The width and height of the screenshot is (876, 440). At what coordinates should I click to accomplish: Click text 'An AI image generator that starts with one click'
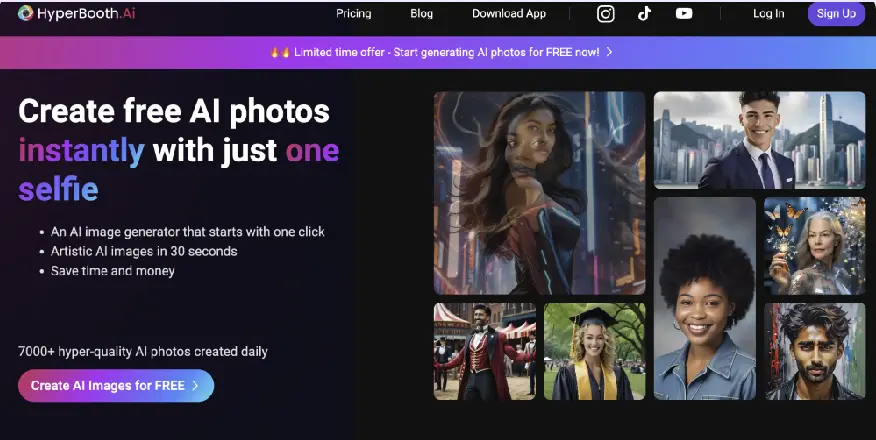pos(188,232)
